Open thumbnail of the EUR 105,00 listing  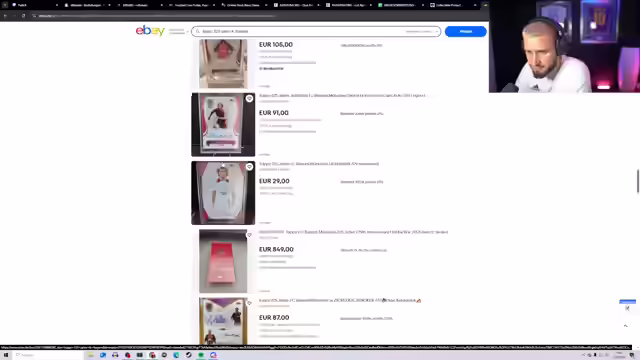(223, 64)
